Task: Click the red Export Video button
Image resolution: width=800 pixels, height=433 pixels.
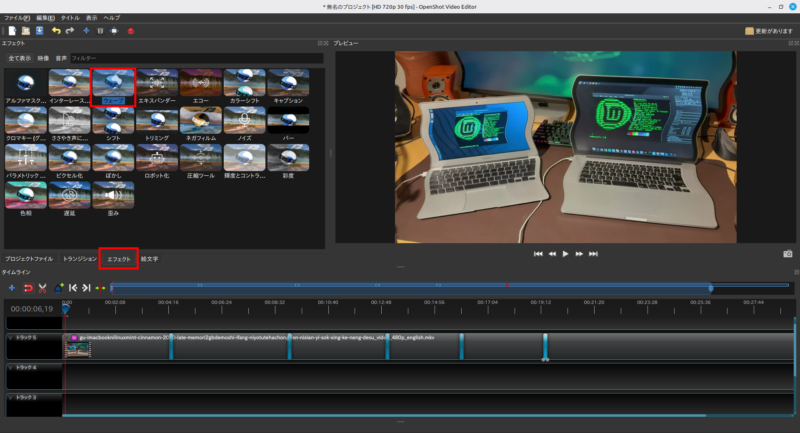Action: pos(130,31)
